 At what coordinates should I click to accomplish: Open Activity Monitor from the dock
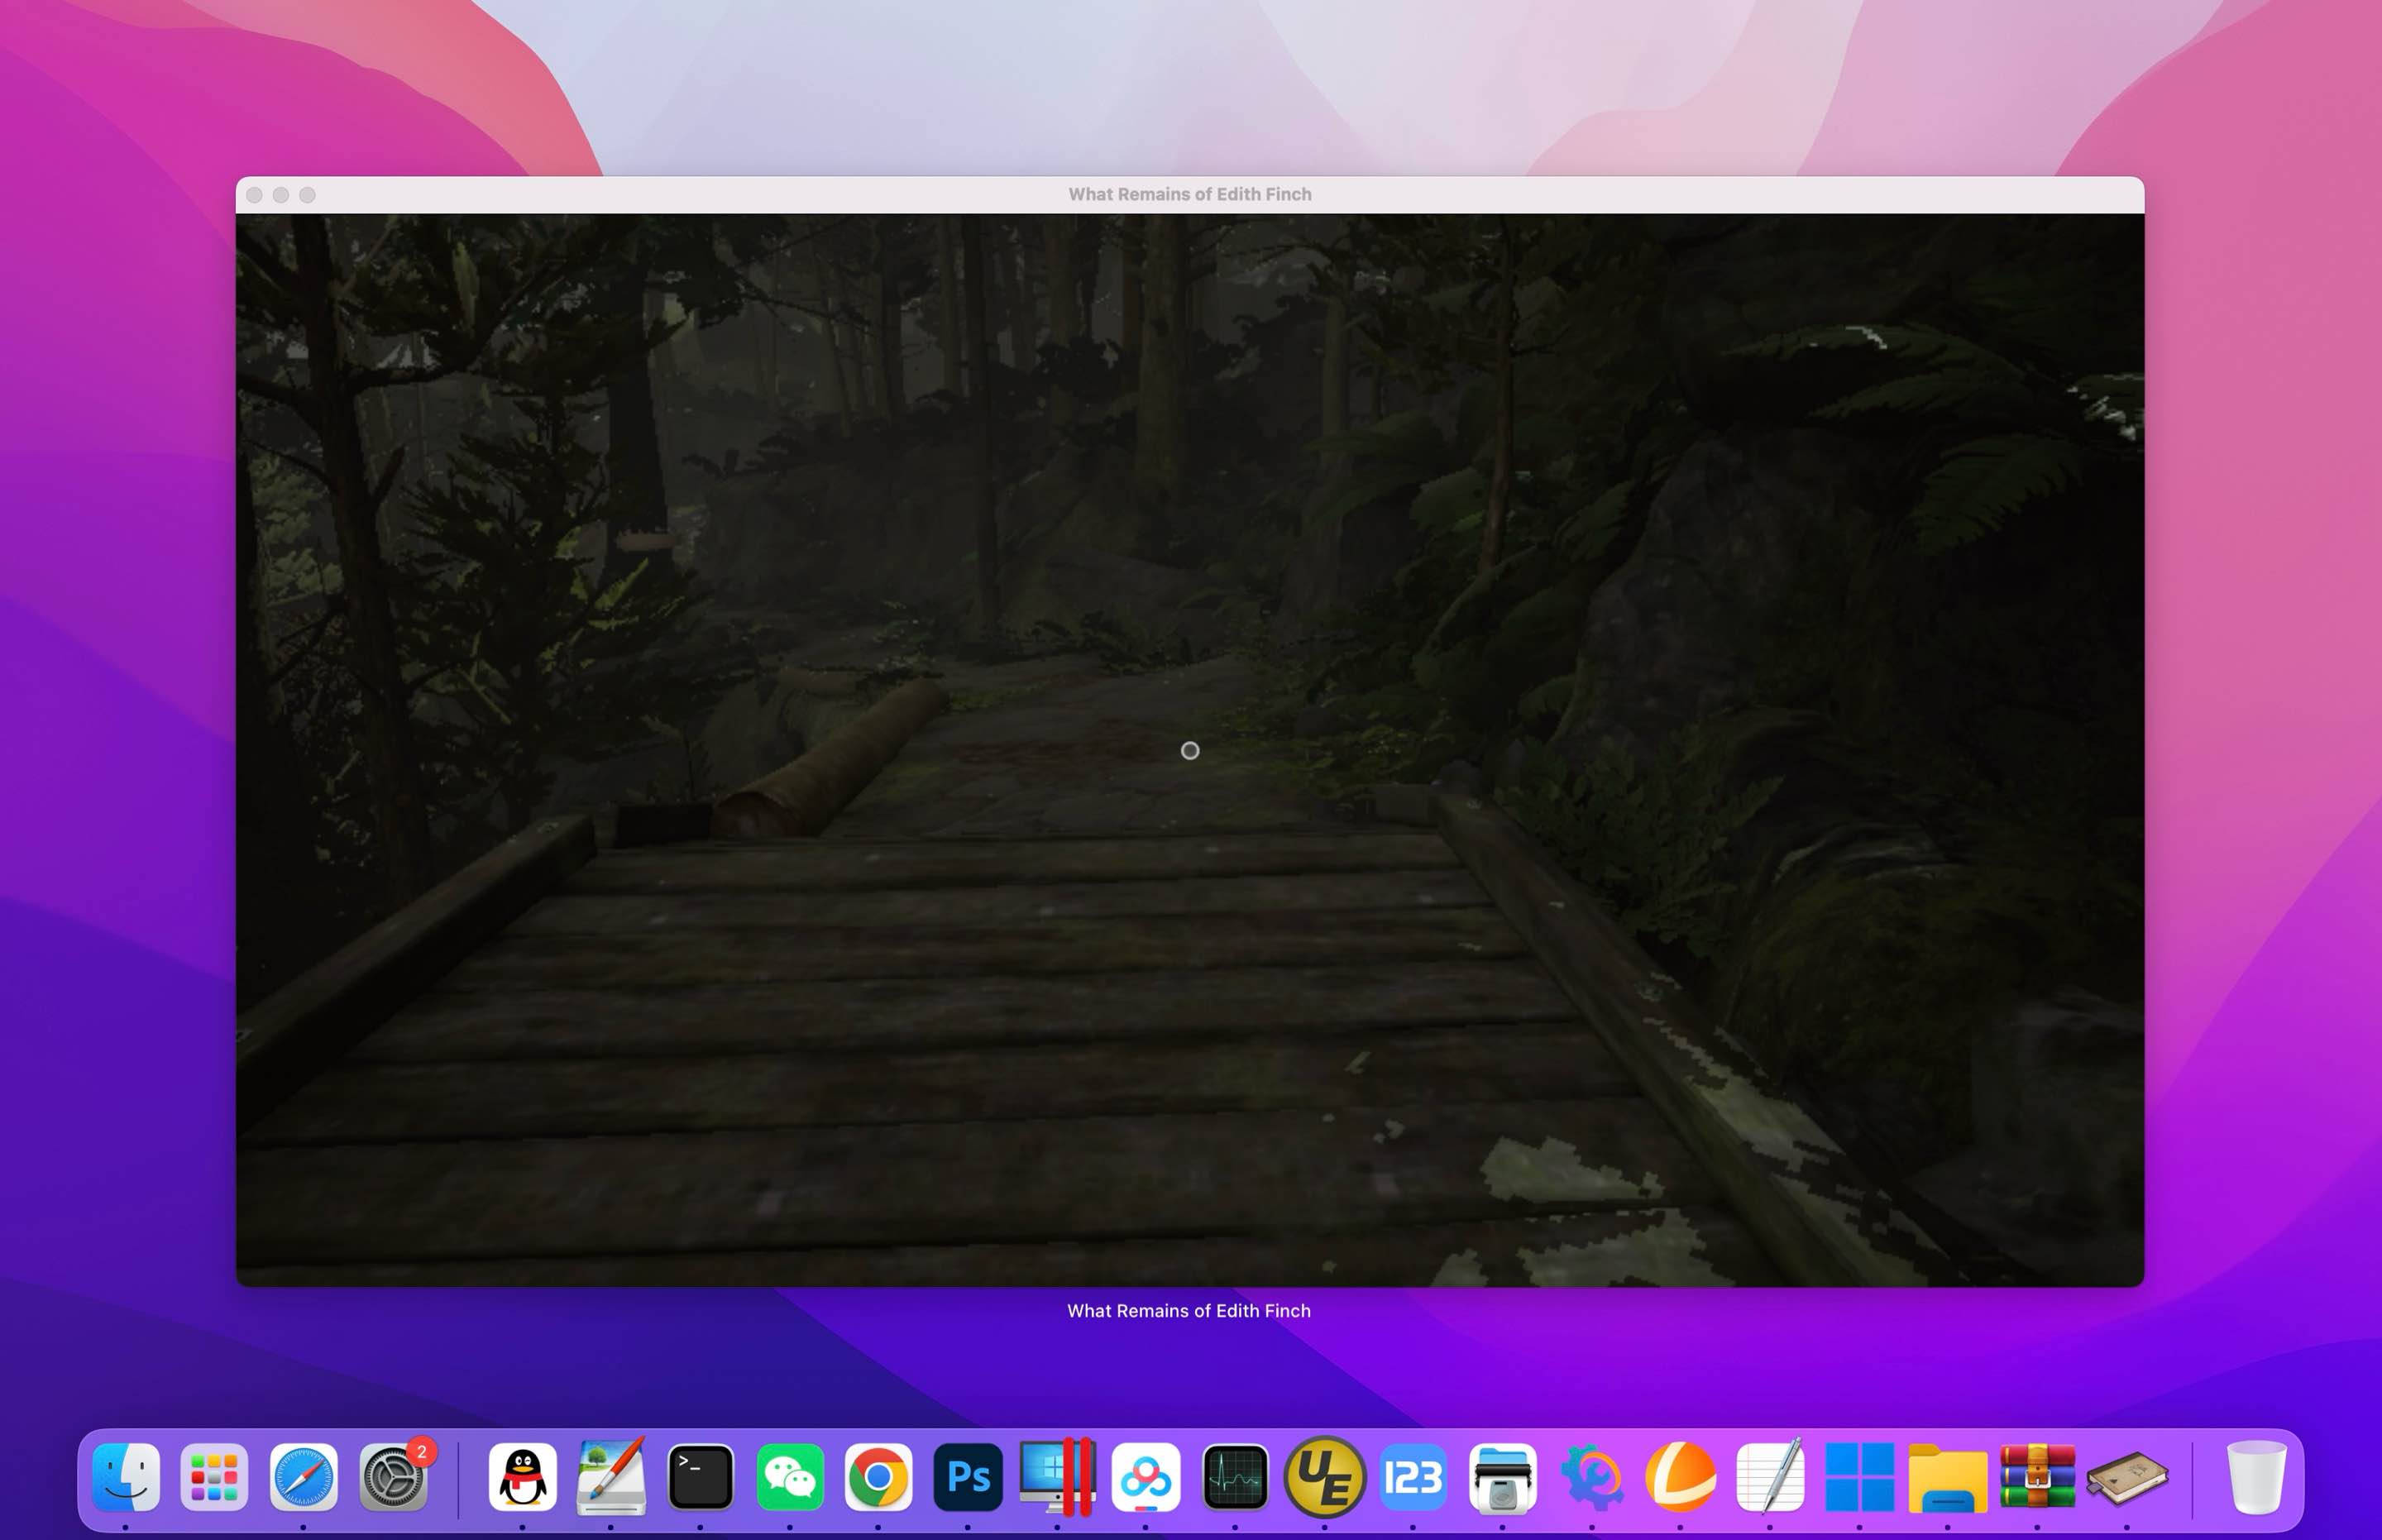click(x=1235, y=1476)
